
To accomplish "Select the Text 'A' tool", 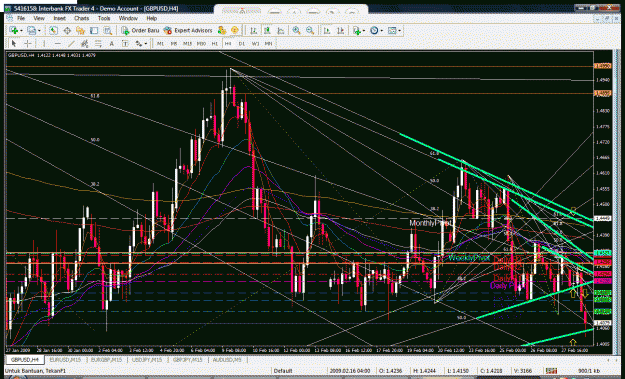I will pyautogui.click(x=112, y=43).
